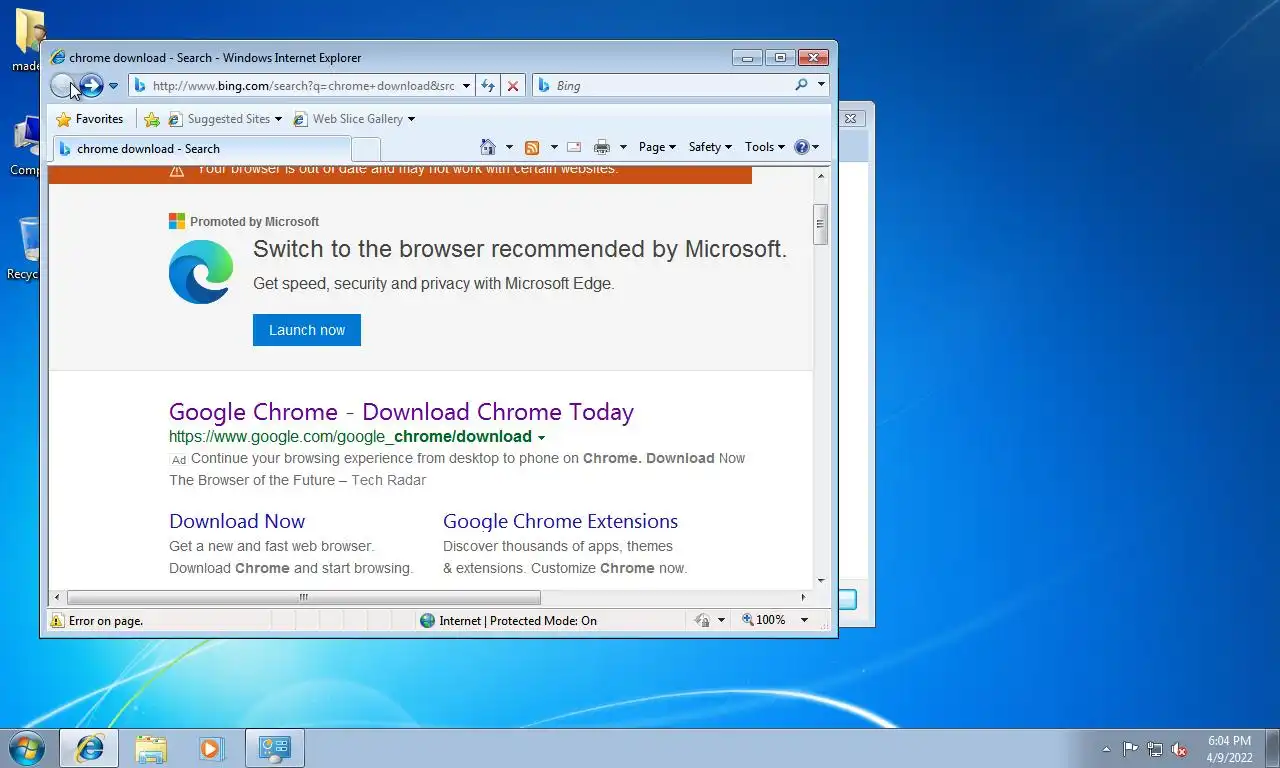Print the page with printer icon

click(602, 147)
